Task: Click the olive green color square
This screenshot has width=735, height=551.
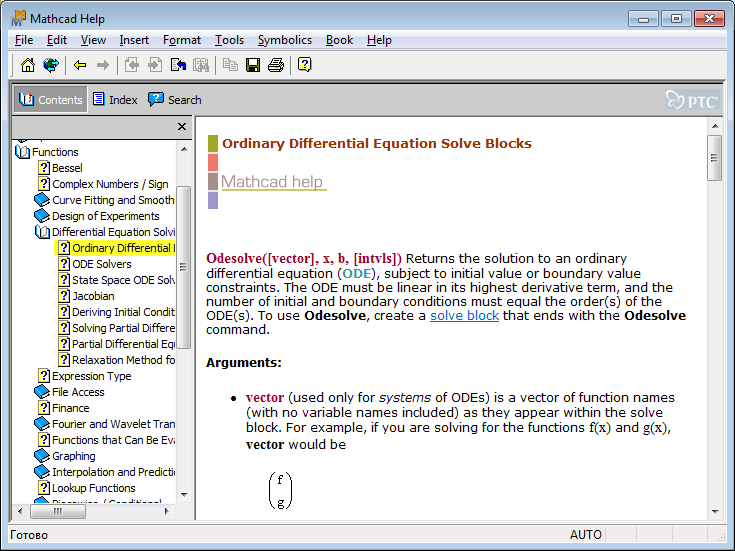Action: click(213, 143)
